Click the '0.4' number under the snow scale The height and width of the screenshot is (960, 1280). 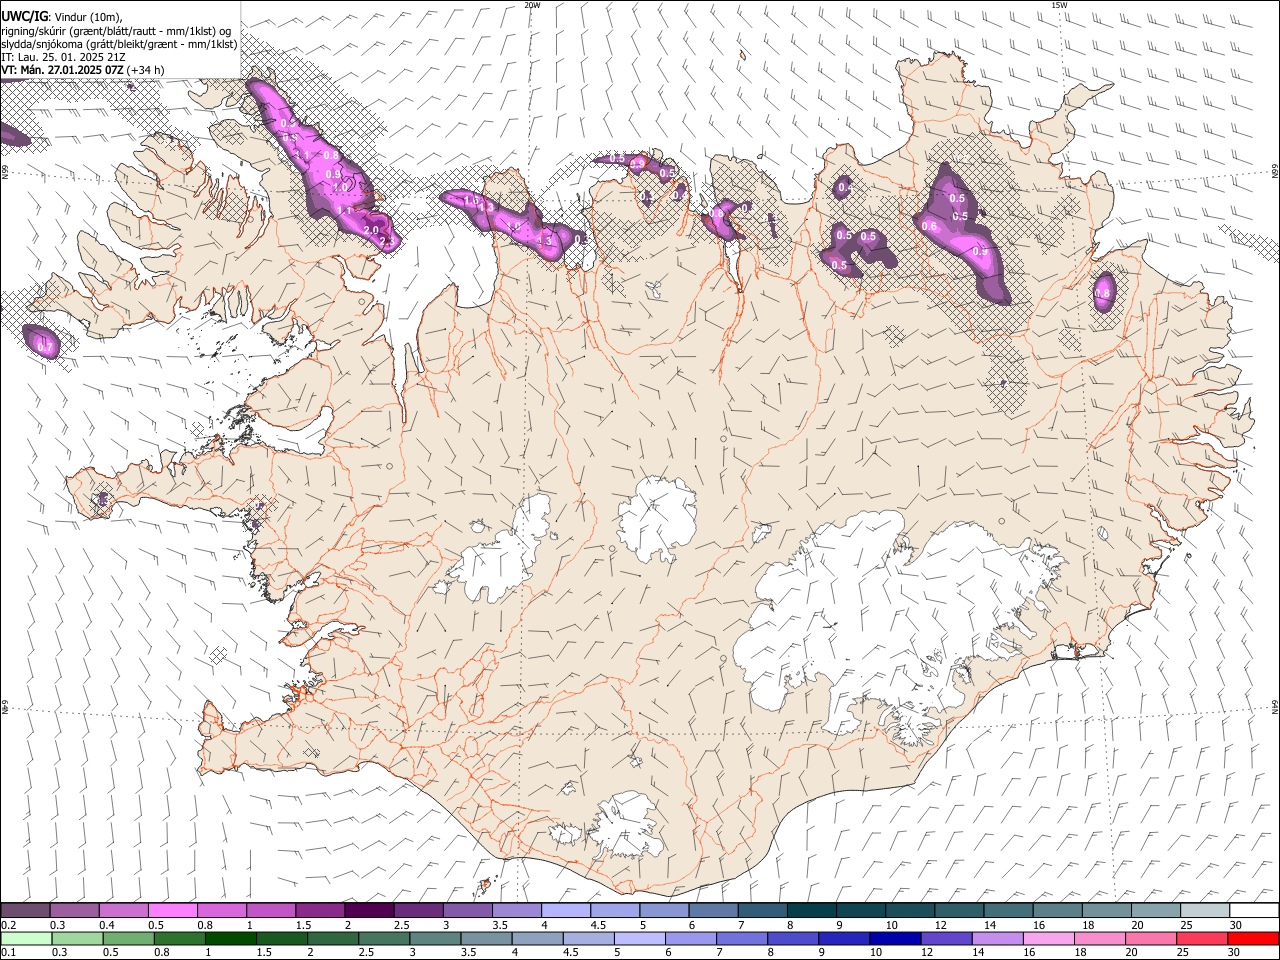click(x=107, y=925)
